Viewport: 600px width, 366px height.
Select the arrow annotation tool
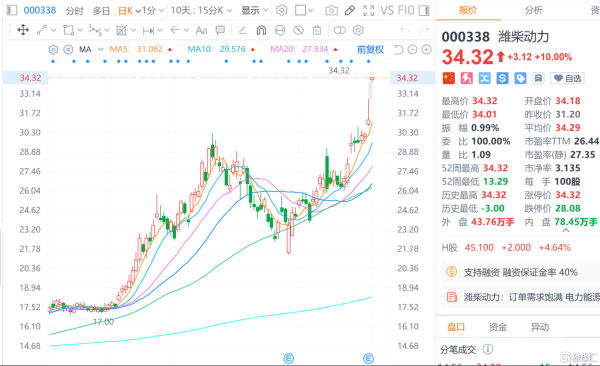point(175,30)
